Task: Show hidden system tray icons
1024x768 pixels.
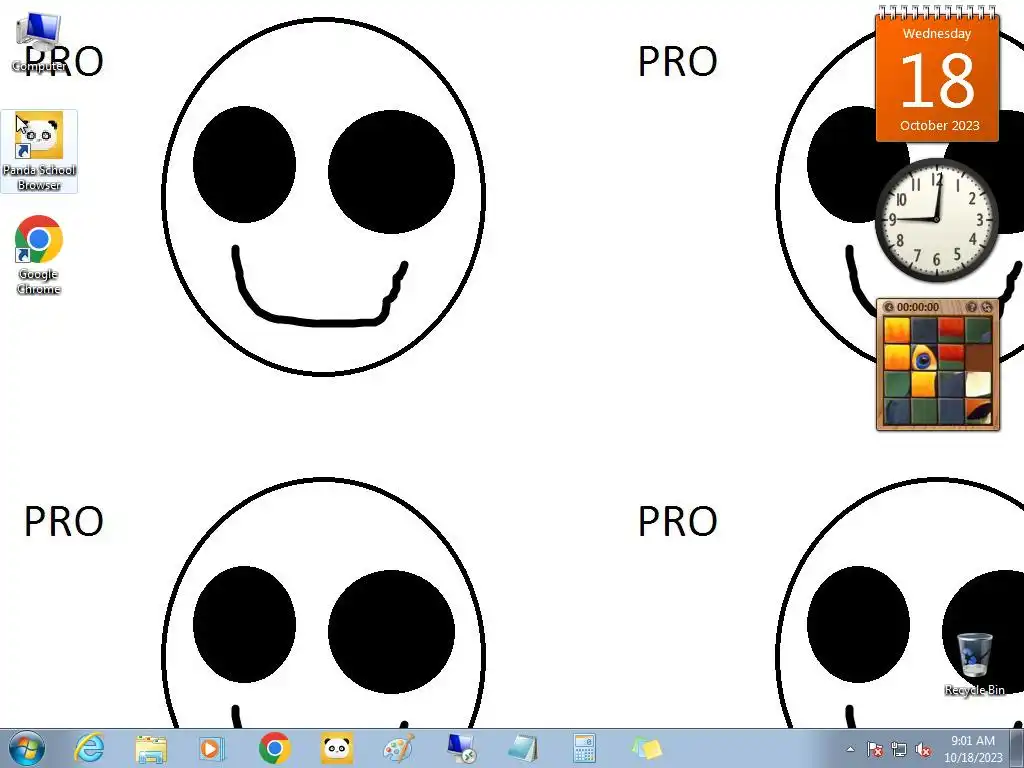Action: coord(850,749)
